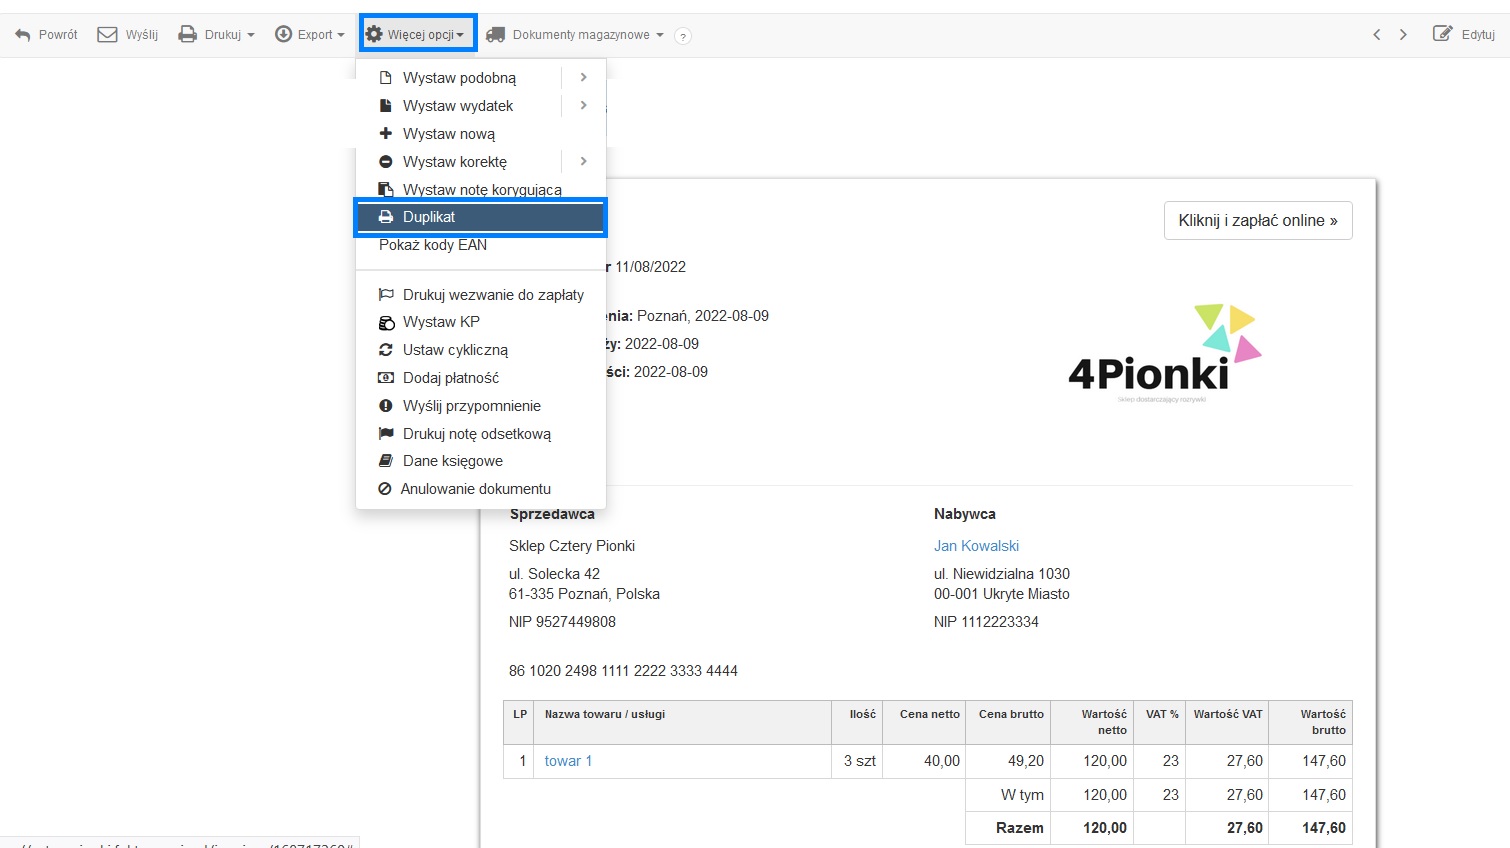Click the Ustaw cykliczną refresh icon
Viewport: 1510px width, 848px height.
[x=386, y=350]
